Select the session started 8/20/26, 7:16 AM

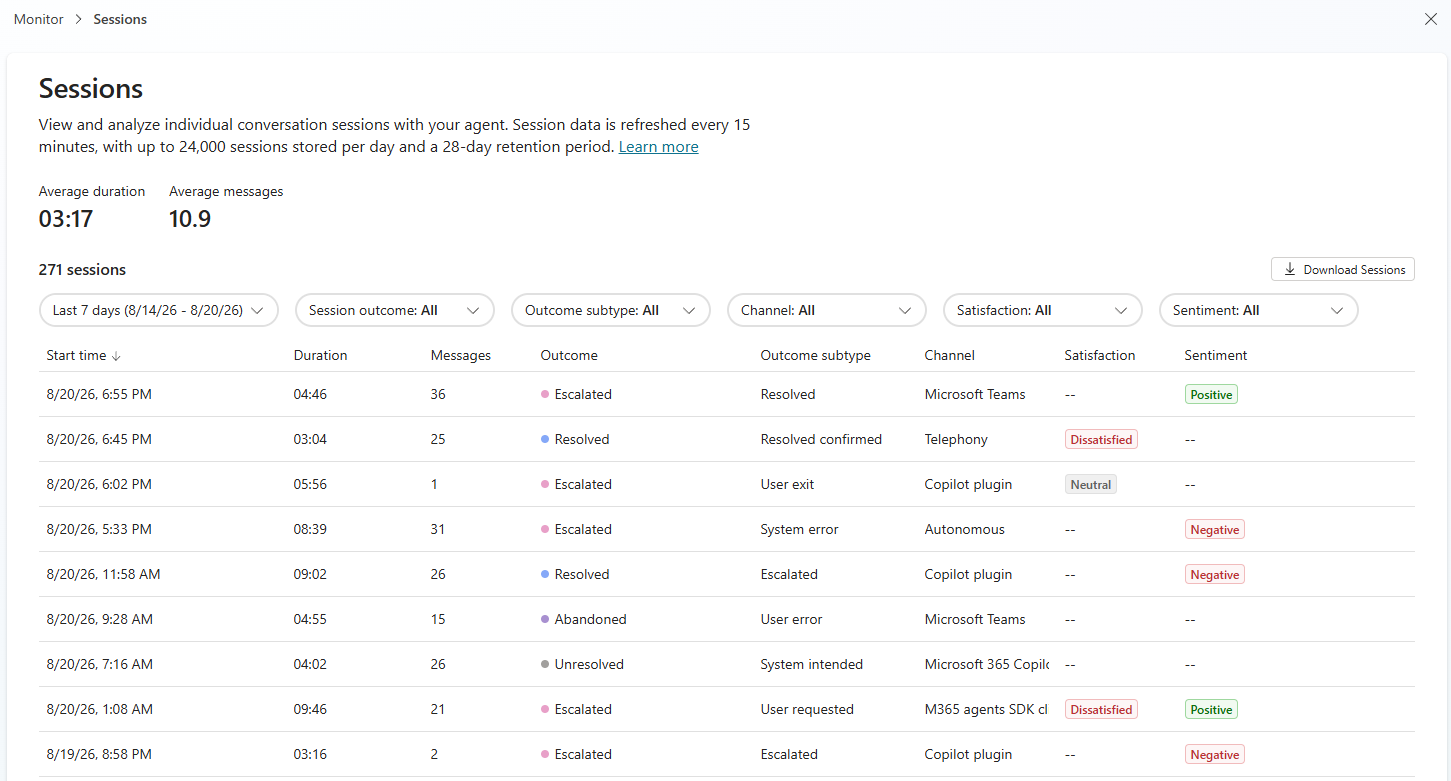tap(727, 664)
